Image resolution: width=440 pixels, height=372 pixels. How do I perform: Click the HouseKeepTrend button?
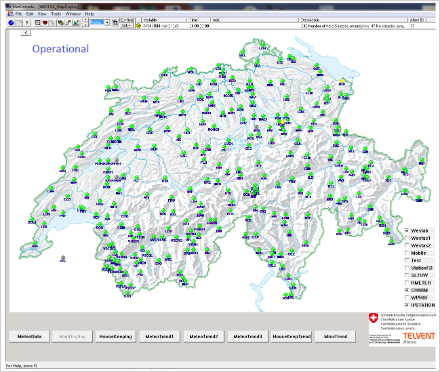291,336
